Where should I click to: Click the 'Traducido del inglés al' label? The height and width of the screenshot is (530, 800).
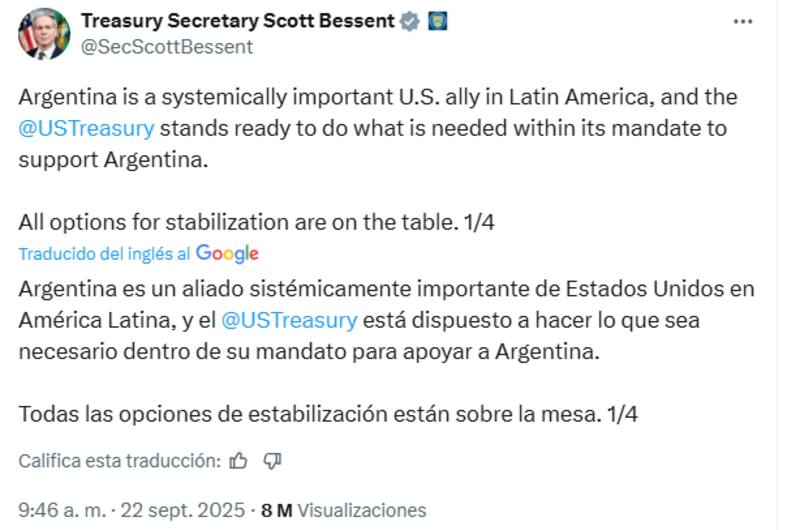pyautogui.click(x=105, y=254)
